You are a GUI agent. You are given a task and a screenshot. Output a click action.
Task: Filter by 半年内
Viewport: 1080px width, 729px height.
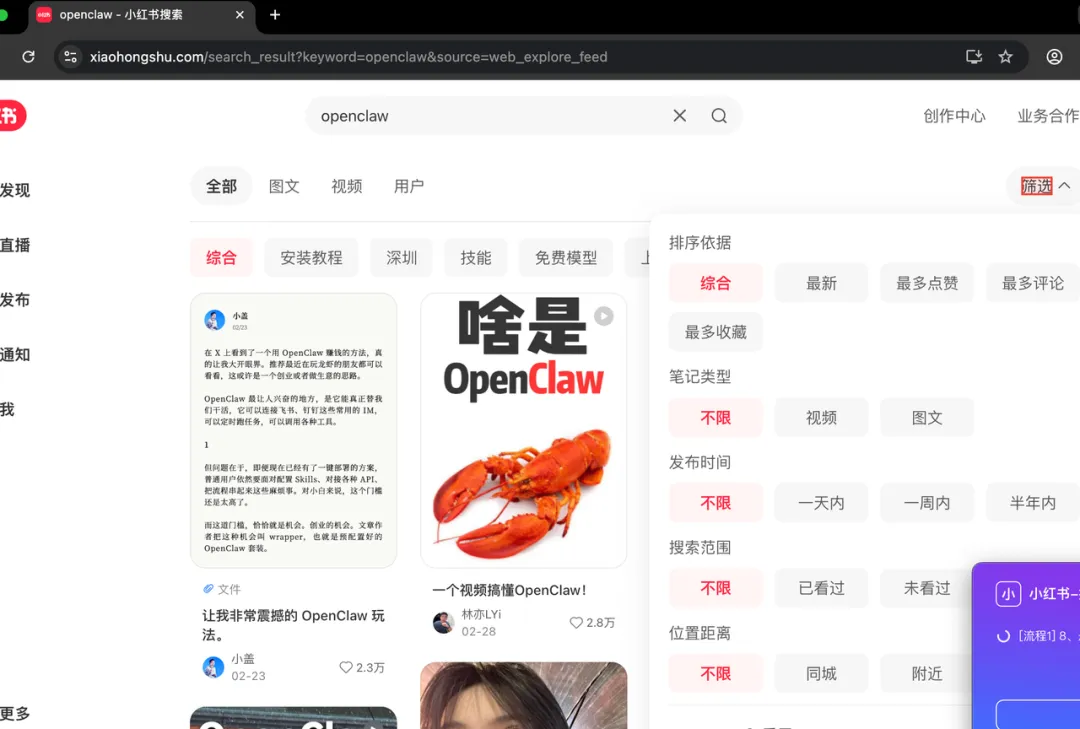point(1032,503)
